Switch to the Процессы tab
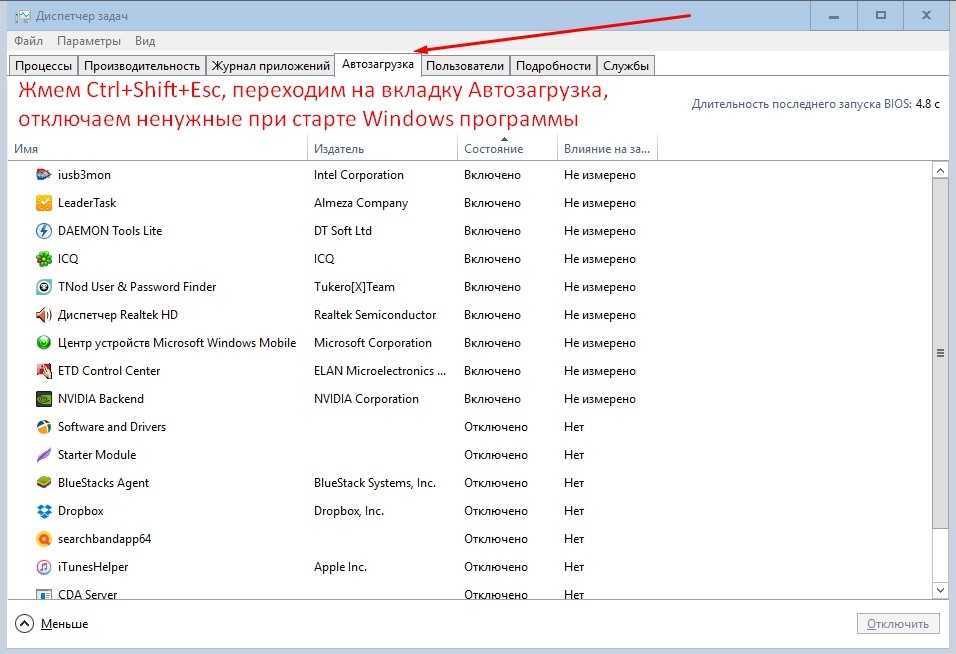The image size is (956, 654). pyautogui.click(x=43, y=66)
